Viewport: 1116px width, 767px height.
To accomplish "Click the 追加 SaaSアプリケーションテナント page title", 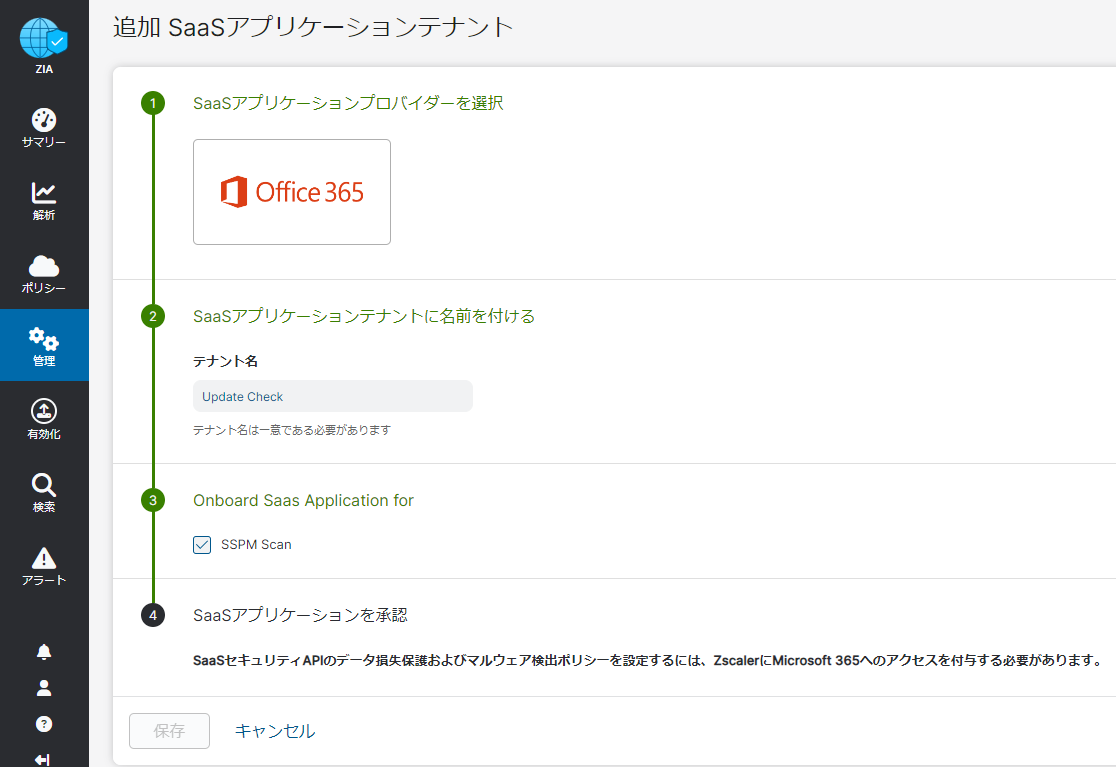I will click(313, 27).
